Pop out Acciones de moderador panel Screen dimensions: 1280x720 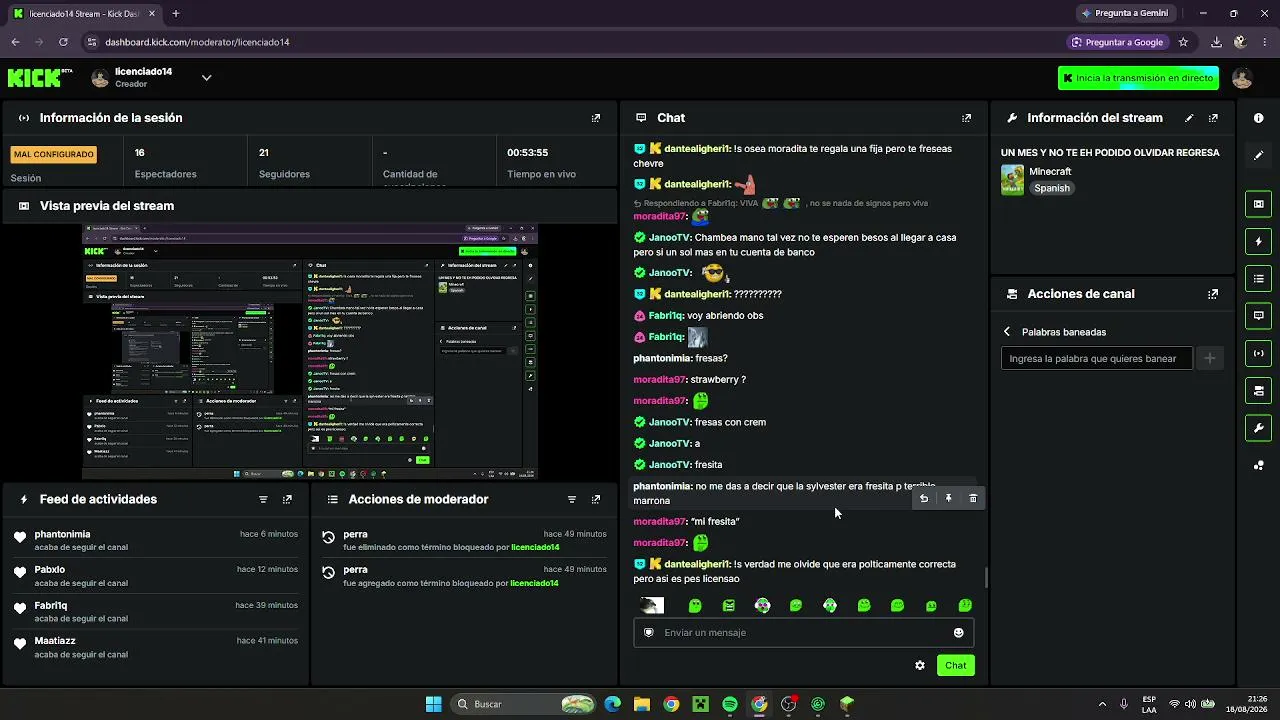coord(596,499)
